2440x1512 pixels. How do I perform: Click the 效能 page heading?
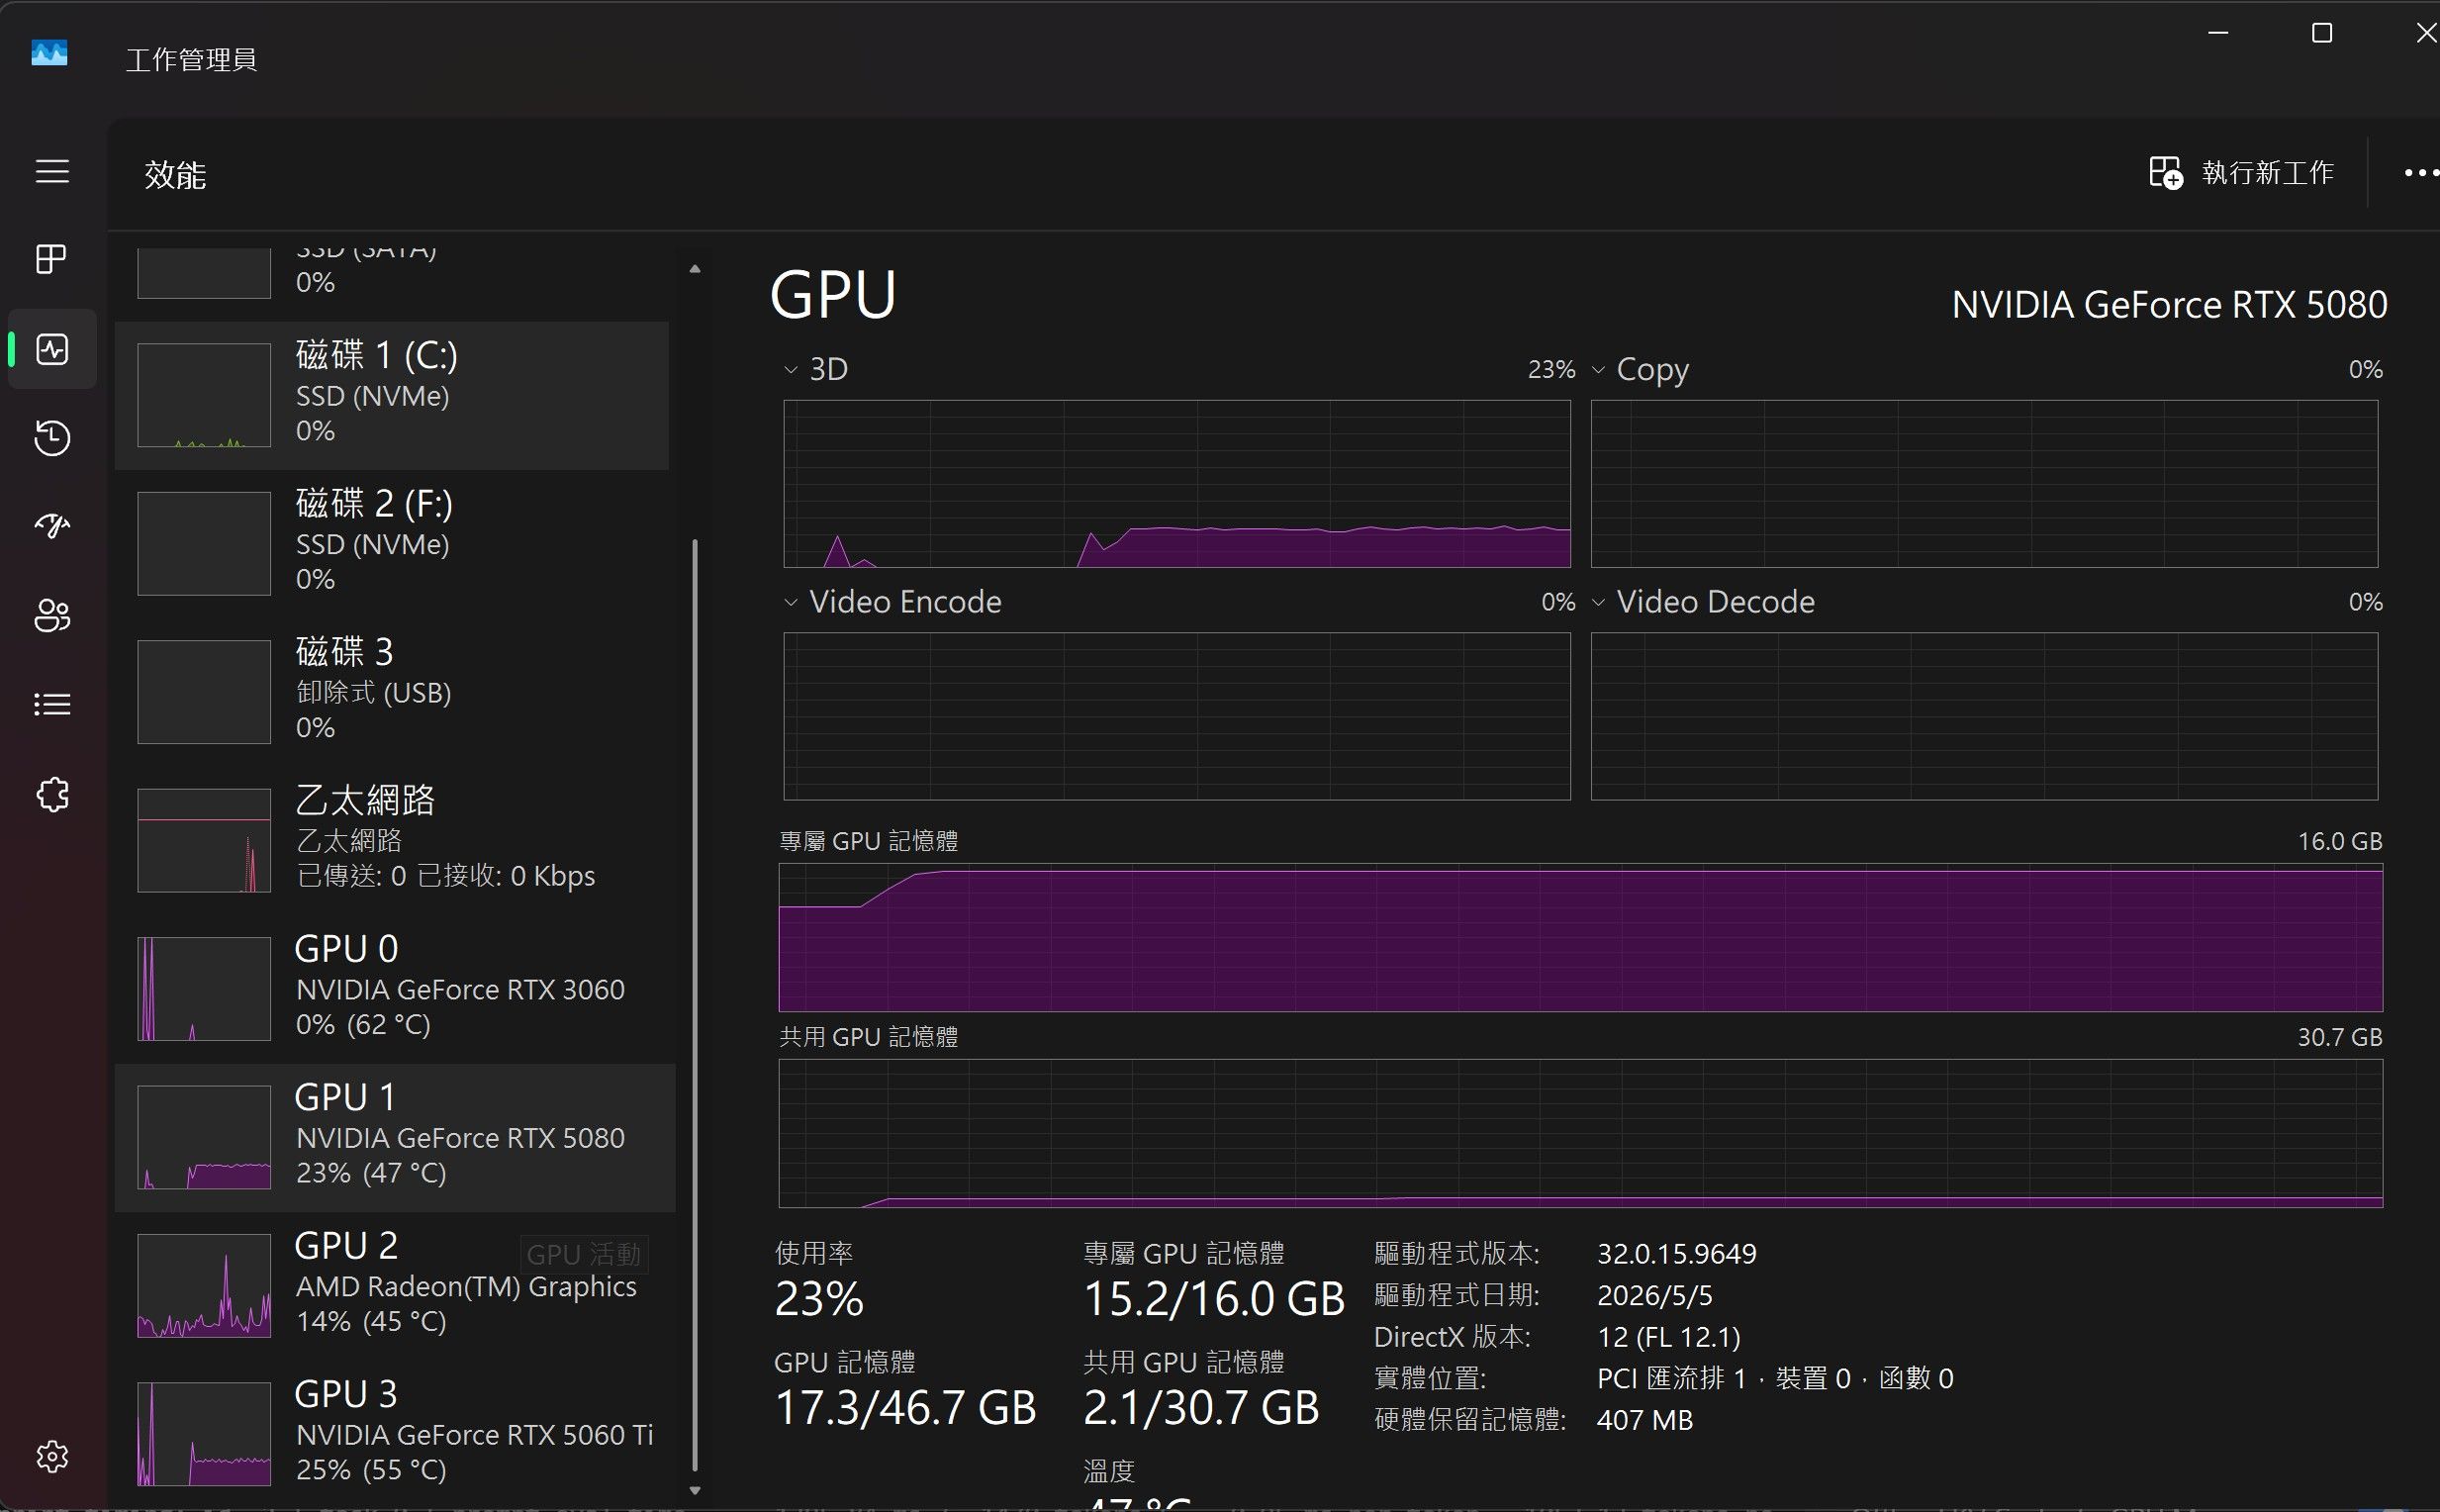pyautogui.click(x=175, y=175)
